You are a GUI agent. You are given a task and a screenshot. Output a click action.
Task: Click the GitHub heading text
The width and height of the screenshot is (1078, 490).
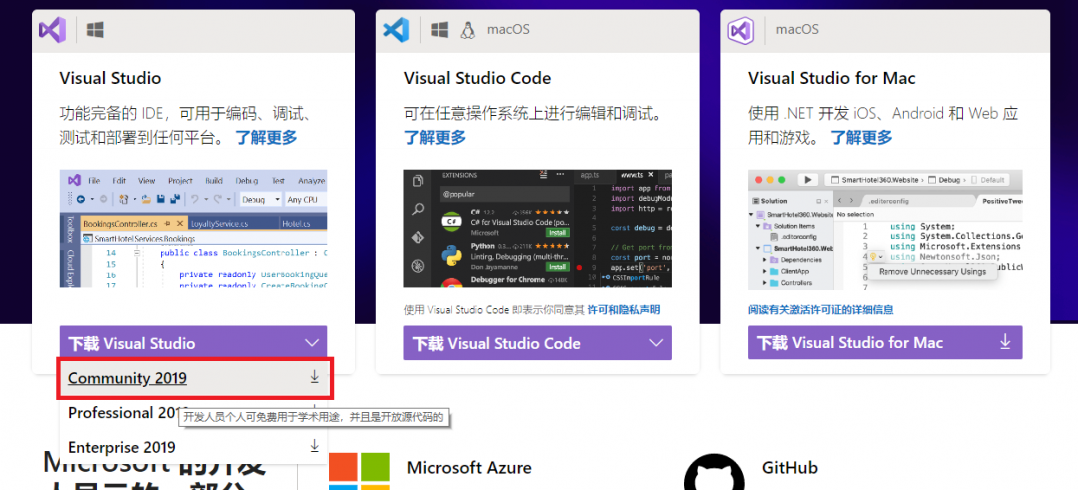(790, 468)
